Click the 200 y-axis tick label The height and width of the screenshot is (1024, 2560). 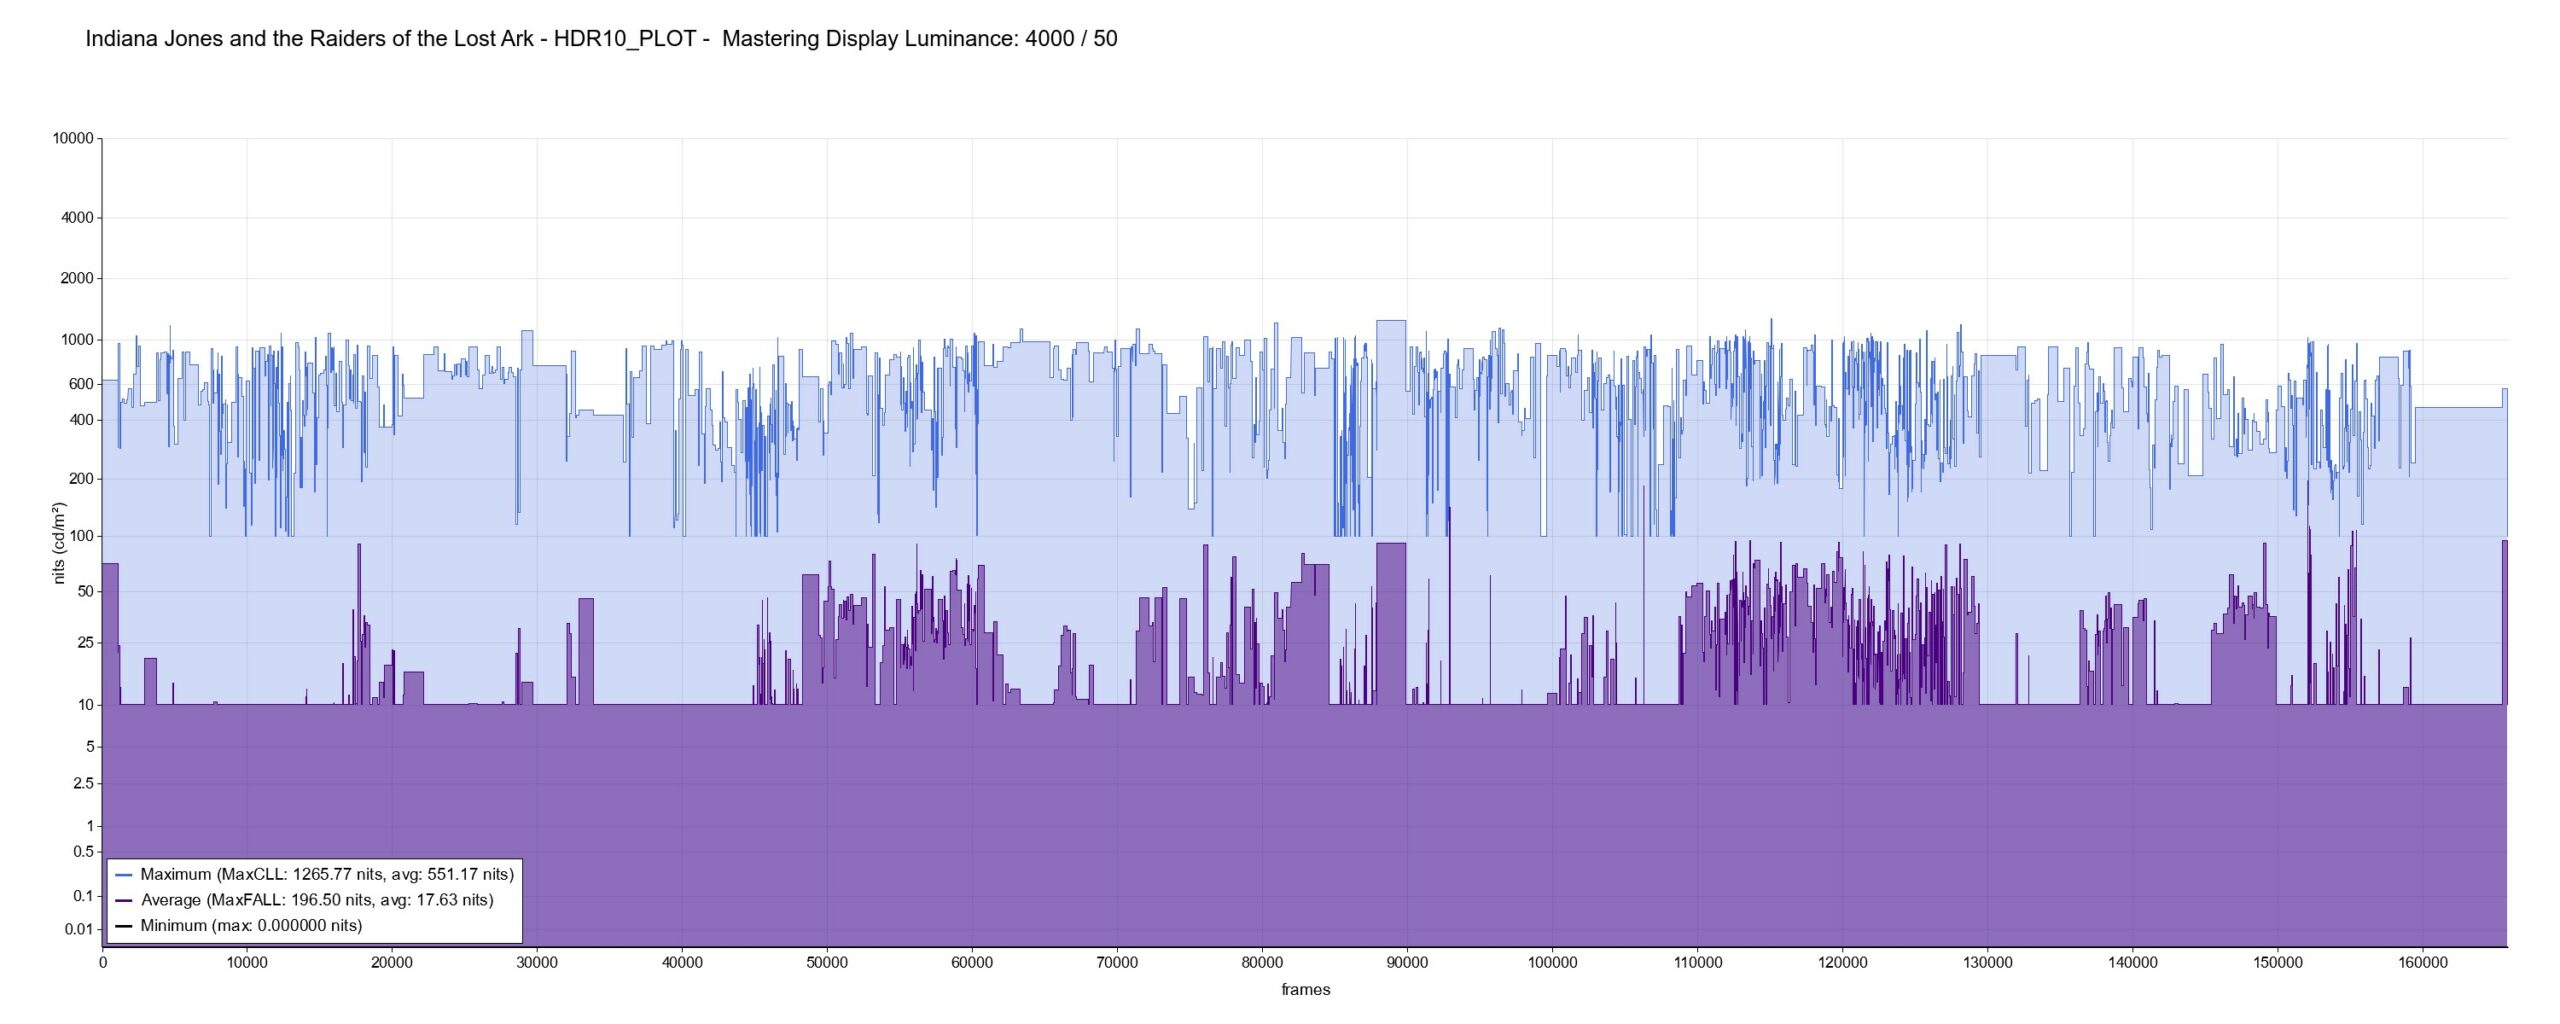tap(81, 479)
